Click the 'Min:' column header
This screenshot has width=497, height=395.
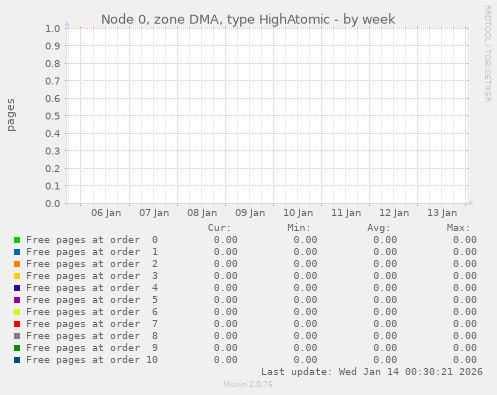[299, 228]
